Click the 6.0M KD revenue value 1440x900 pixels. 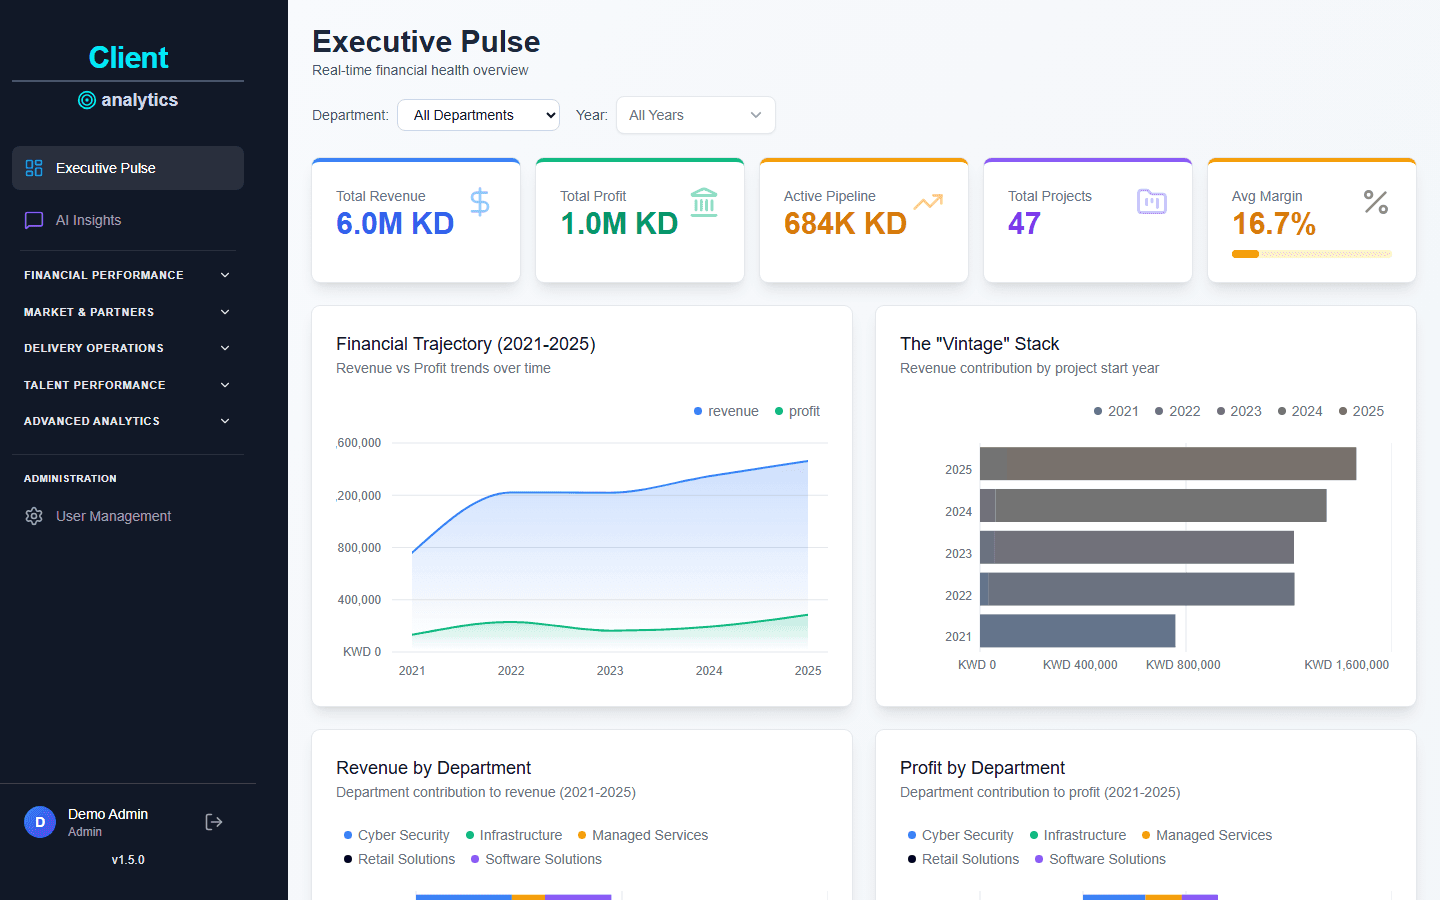tap(395, 223)
